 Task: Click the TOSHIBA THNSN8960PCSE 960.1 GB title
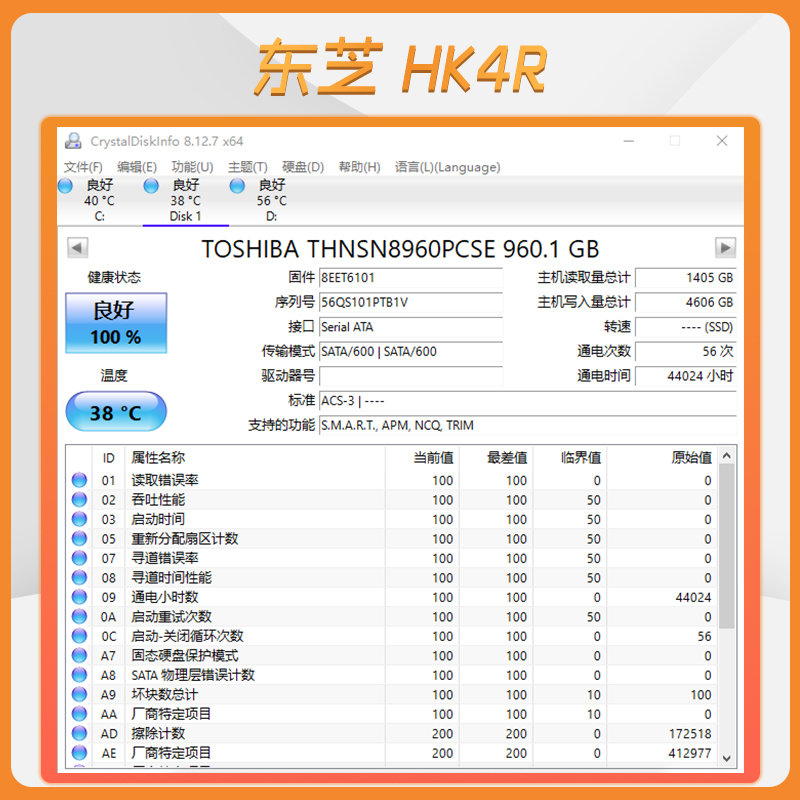click(x=400, y=249)
